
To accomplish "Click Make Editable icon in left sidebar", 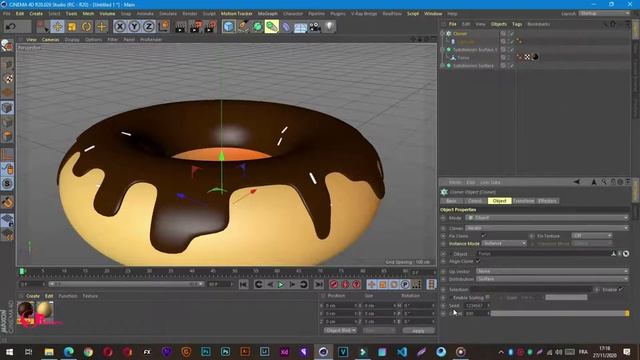I will pyautogui.click(x=7, y=45).
